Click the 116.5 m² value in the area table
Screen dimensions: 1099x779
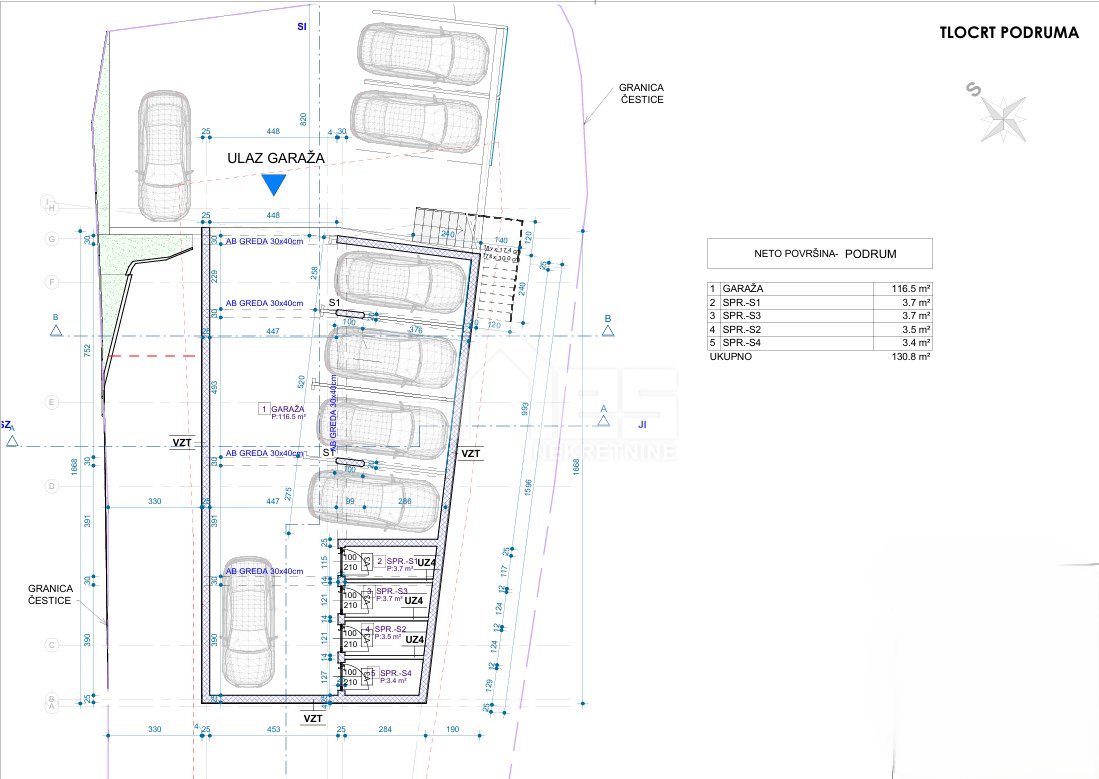[x=910, y=288]
